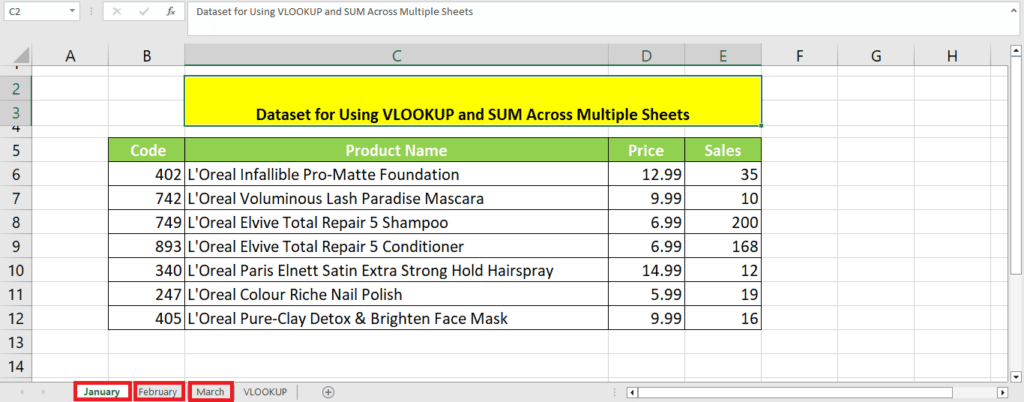
Task: Select row 5 header
Action: [16, 151]
